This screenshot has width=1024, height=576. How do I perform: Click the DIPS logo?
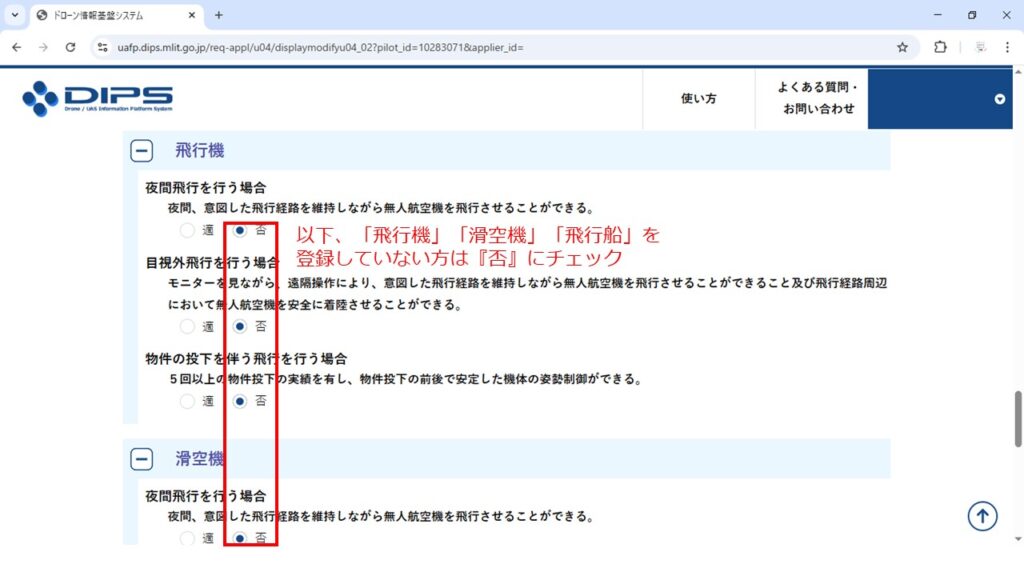[97, 98]
